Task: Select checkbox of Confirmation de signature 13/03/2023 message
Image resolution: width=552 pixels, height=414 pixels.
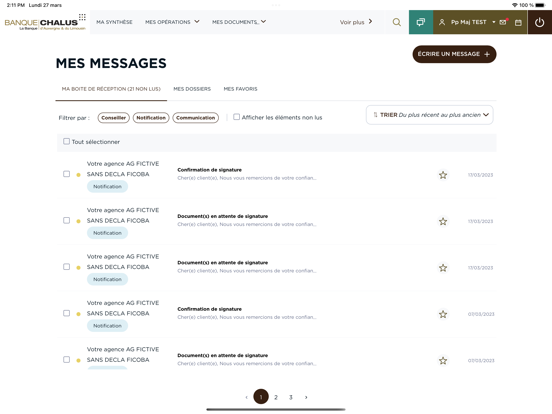Action: [x=66, y=174]
